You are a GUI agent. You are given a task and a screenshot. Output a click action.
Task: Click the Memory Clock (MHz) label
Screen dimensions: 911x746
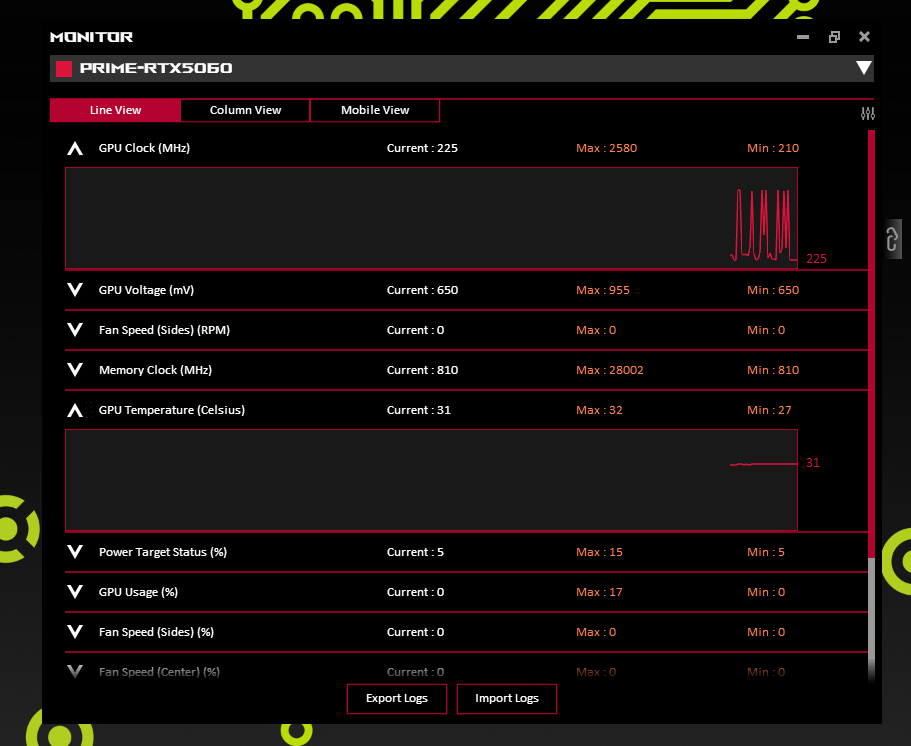pos(155,370)
